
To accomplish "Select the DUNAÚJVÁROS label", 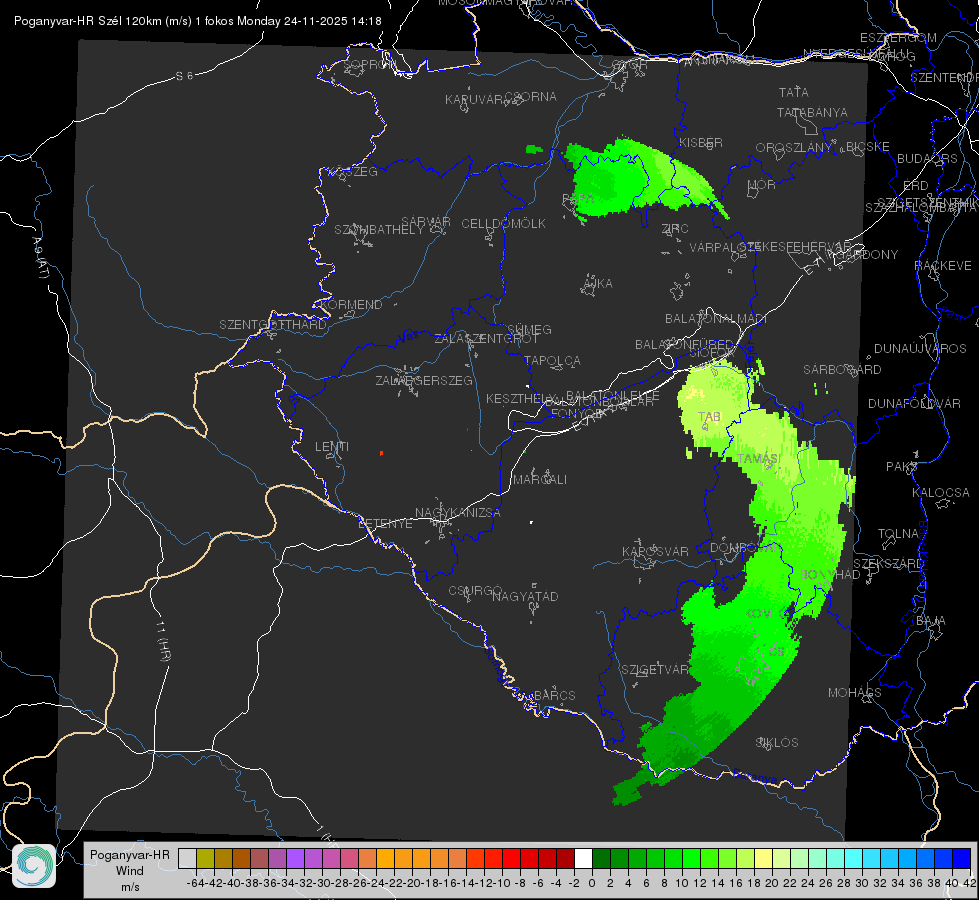I will point(920,349).
